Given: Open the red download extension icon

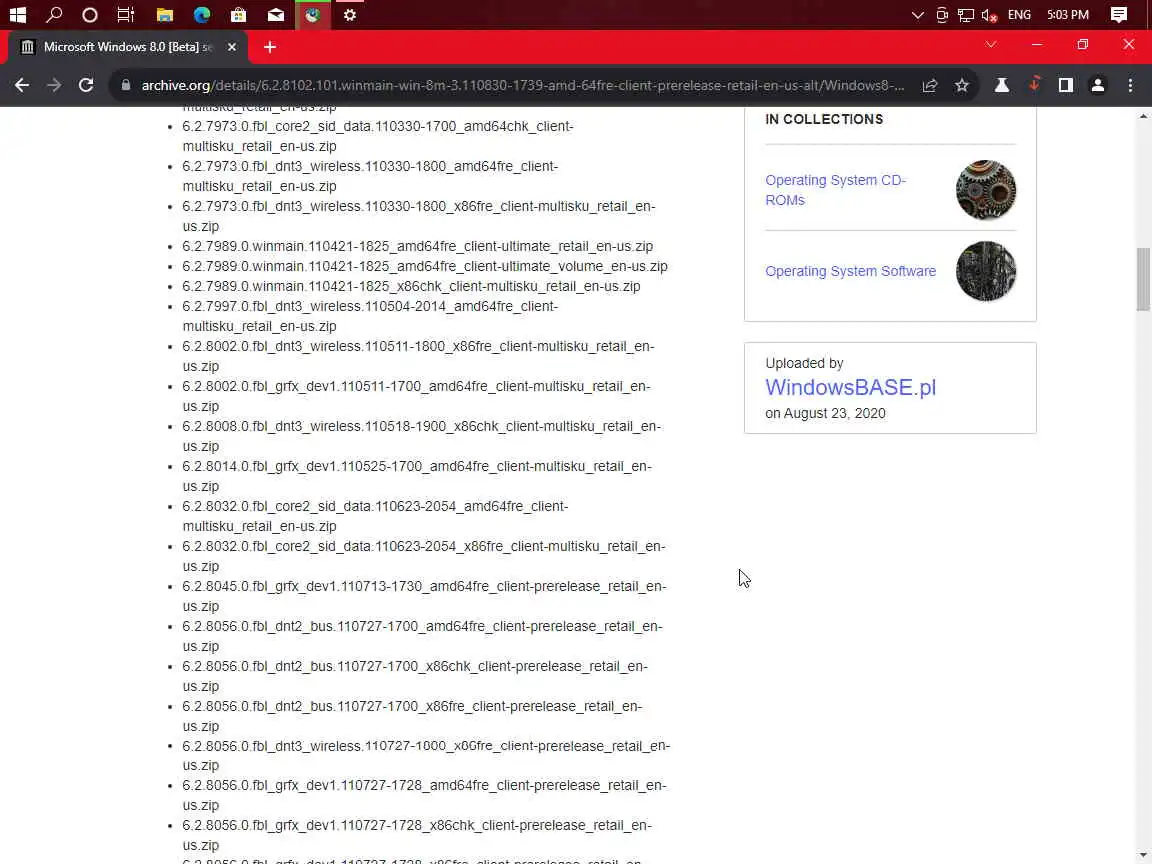Looking at the screenshot, I should 1034,84.
